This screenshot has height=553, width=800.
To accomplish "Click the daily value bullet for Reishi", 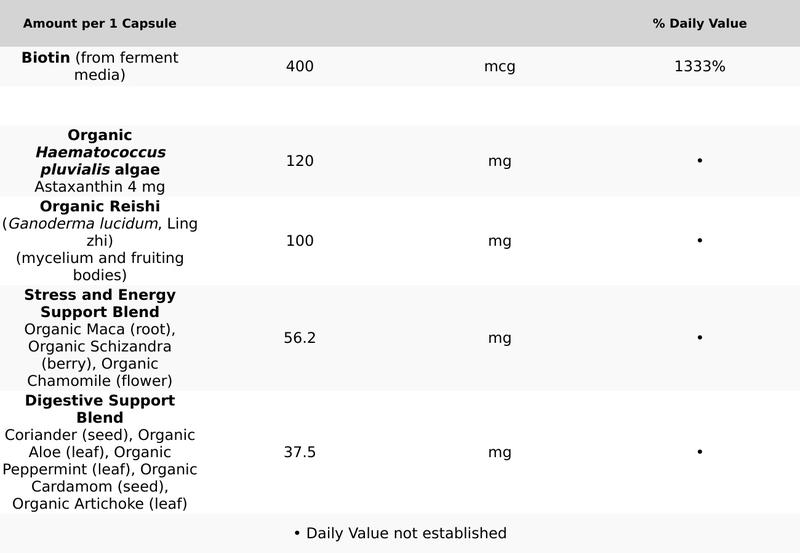I will pyautogui.click(x=699, y=240).
